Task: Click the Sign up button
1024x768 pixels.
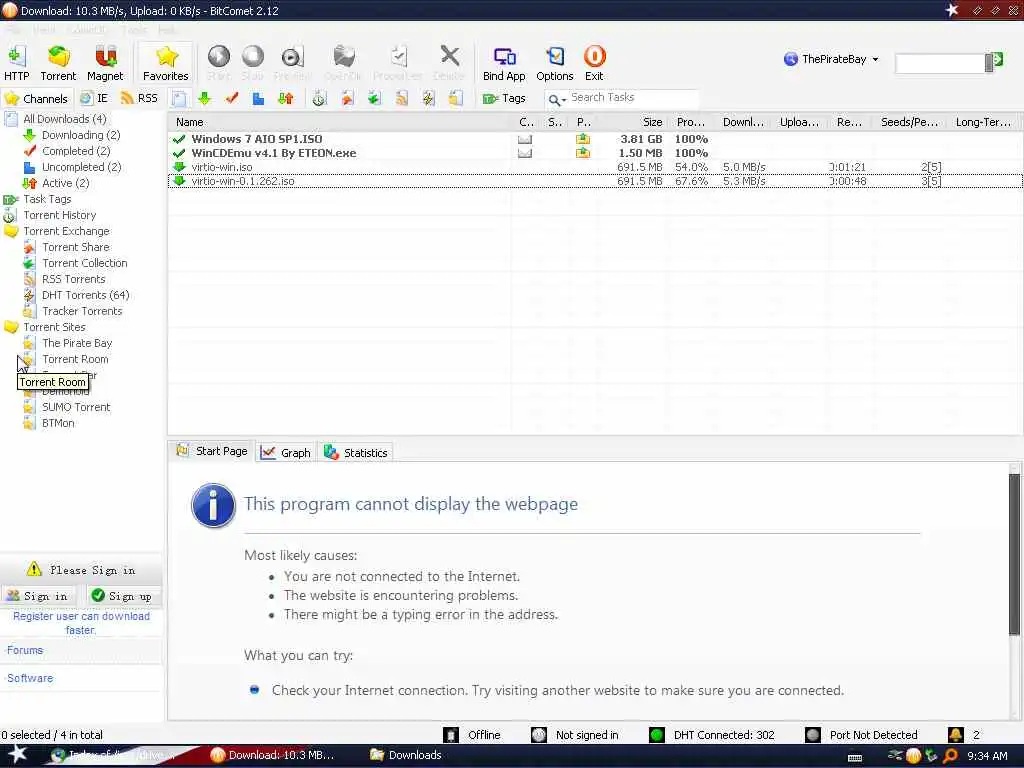Action: click(x=123, y=596)
